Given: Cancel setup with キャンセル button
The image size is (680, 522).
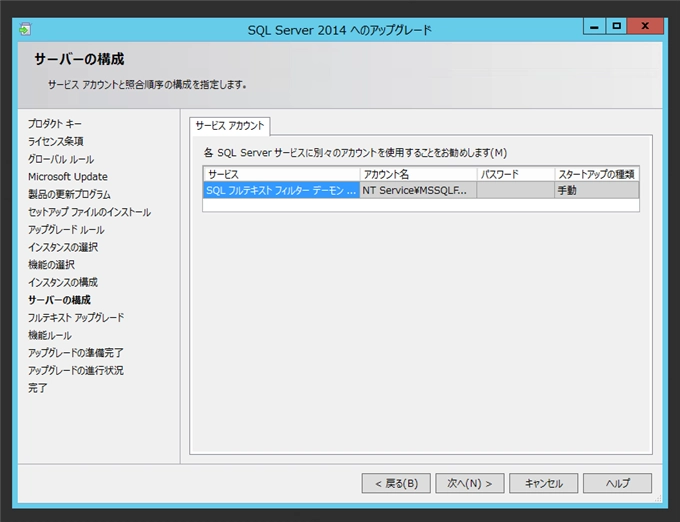Looking at the screenshot, I should [x=543, y=483].
